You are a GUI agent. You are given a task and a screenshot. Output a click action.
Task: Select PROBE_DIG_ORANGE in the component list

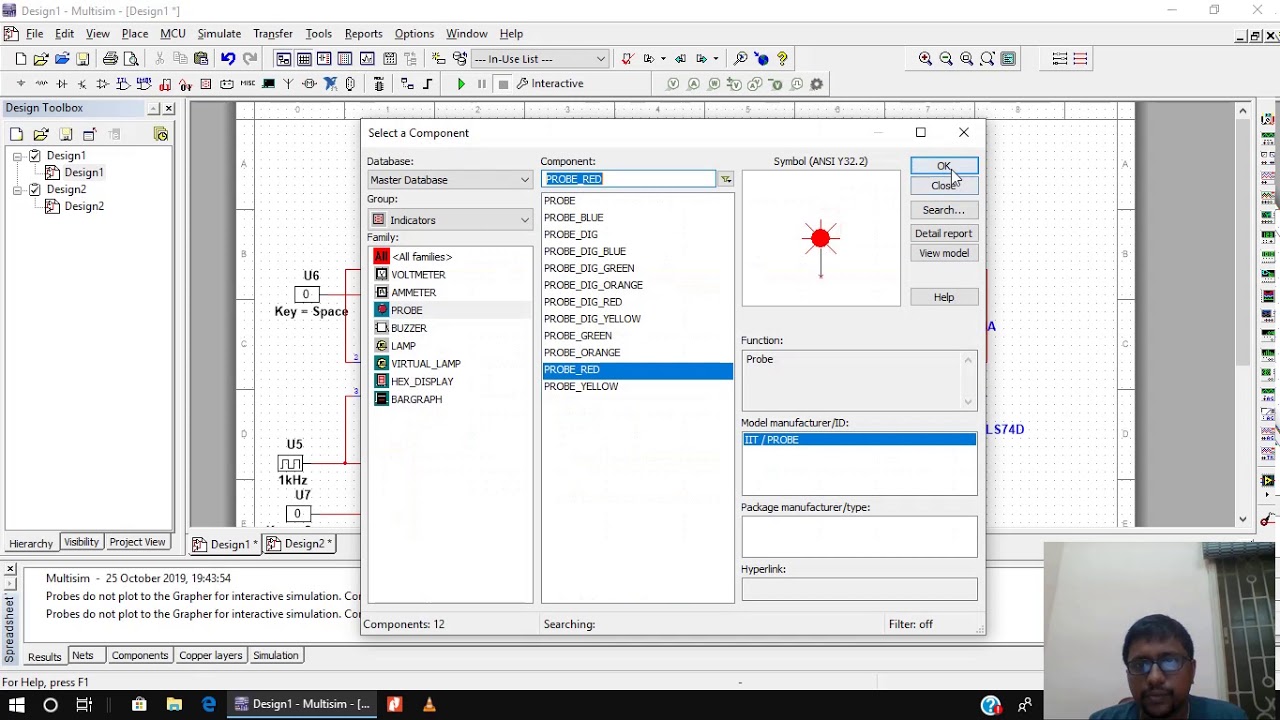[593, 285]
